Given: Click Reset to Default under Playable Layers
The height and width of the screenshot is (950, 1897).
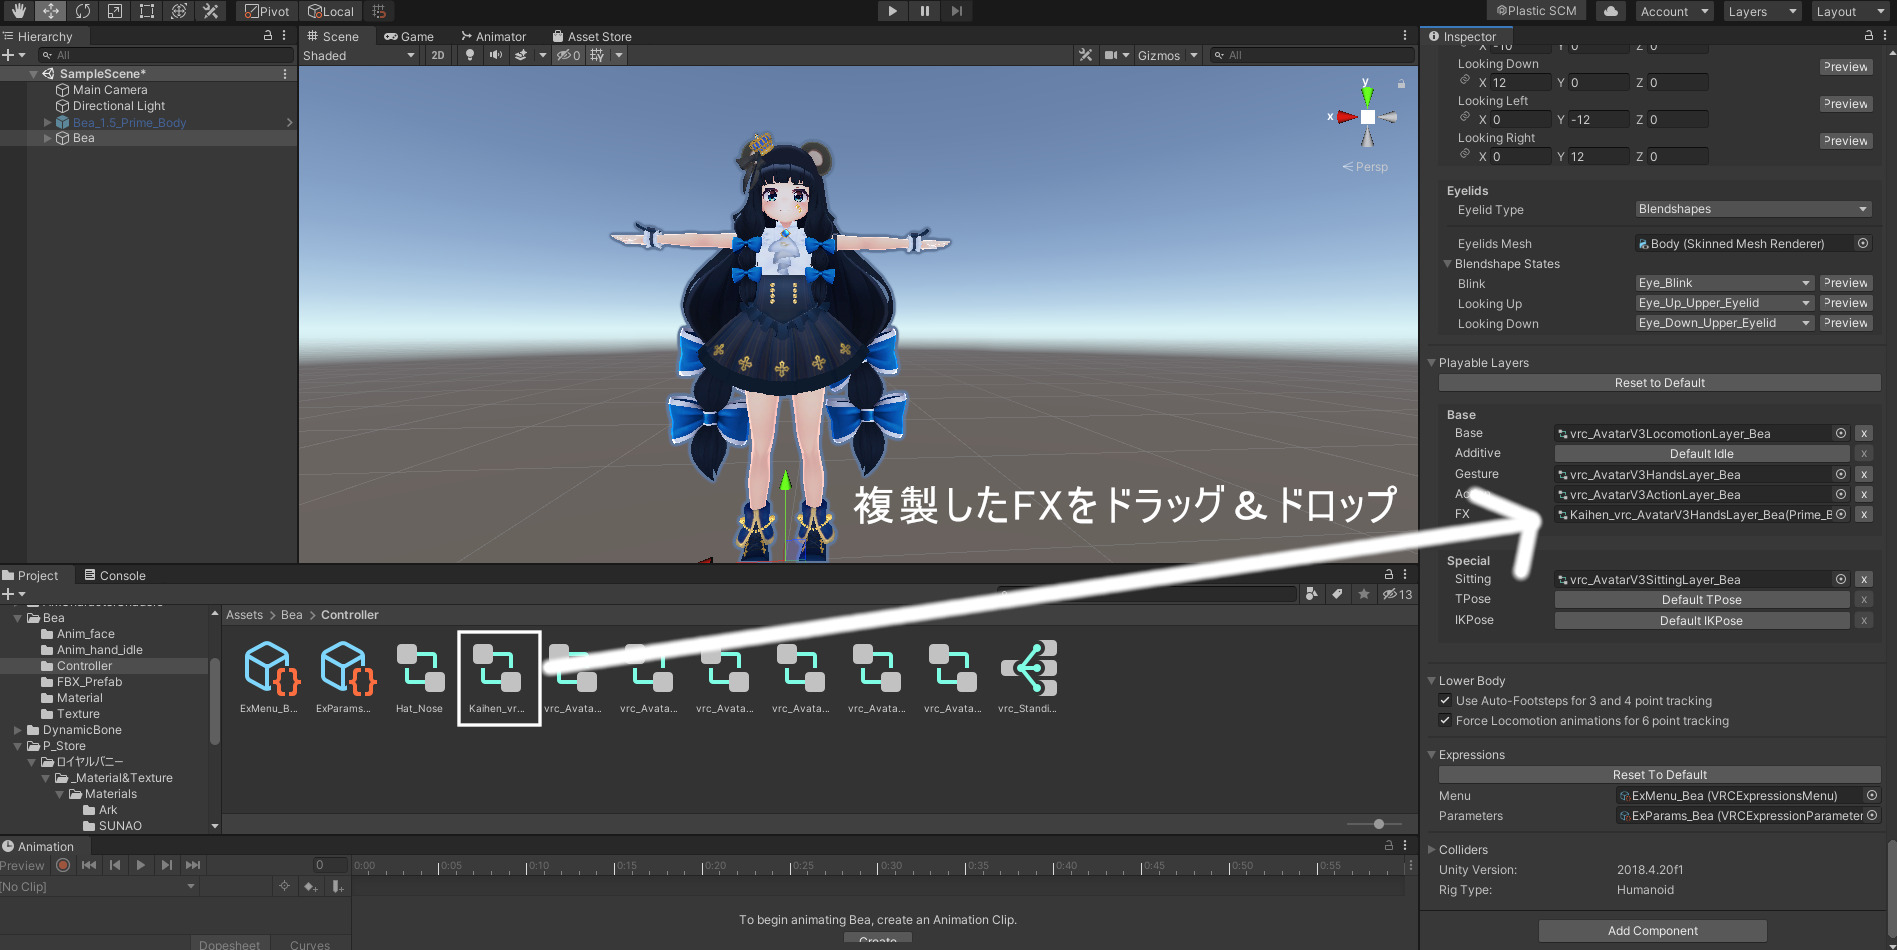Looking at the screenshot, I should (1659, 383).
